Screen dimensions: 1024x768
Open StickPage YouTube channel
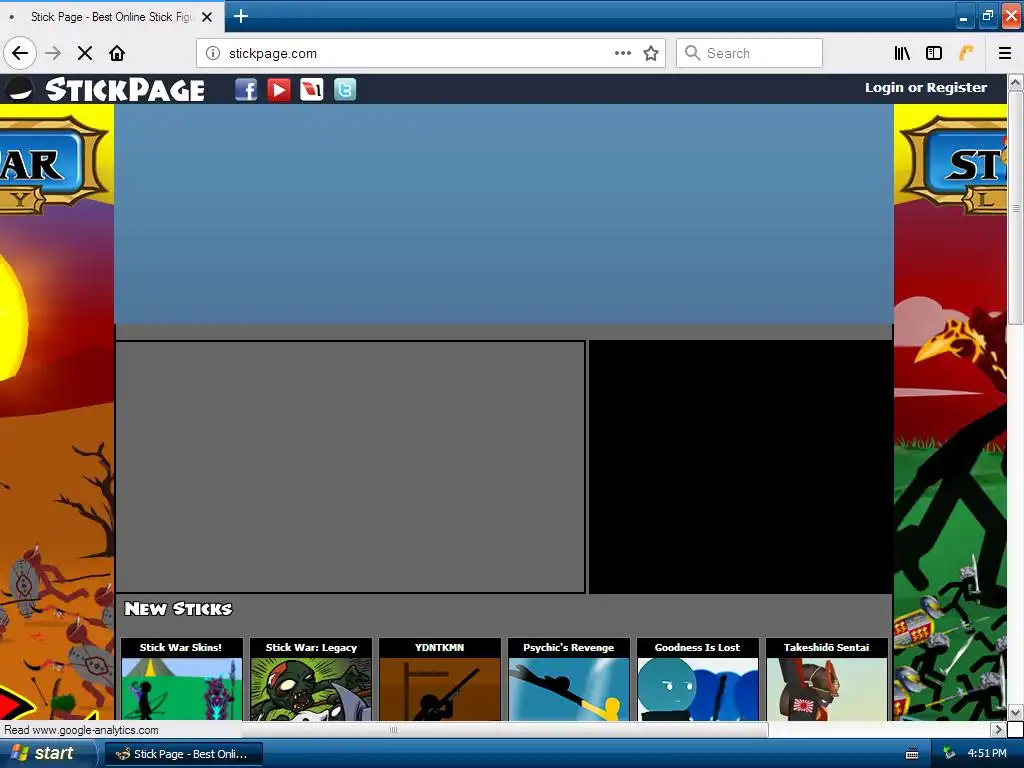(x=279, y=89)
